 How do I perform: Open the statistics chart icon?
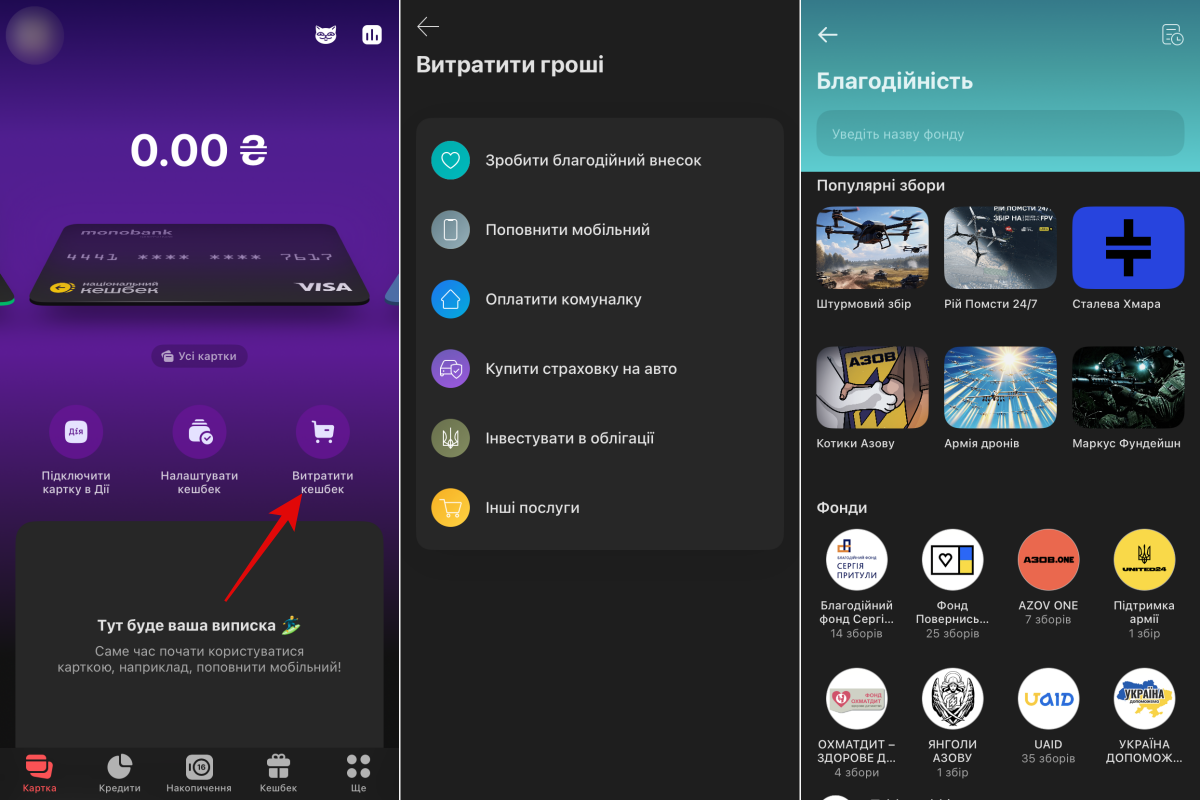click(372, 35)
